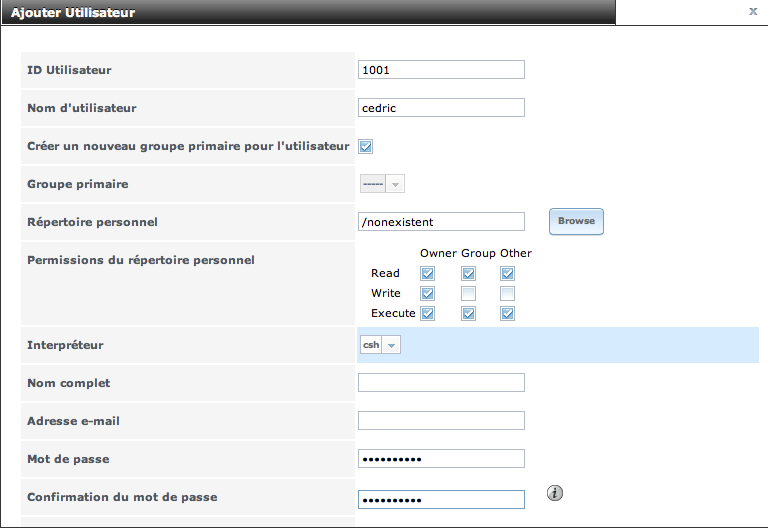
Task: Click the password confirmation info icon
Action: [x=554, y=493]
